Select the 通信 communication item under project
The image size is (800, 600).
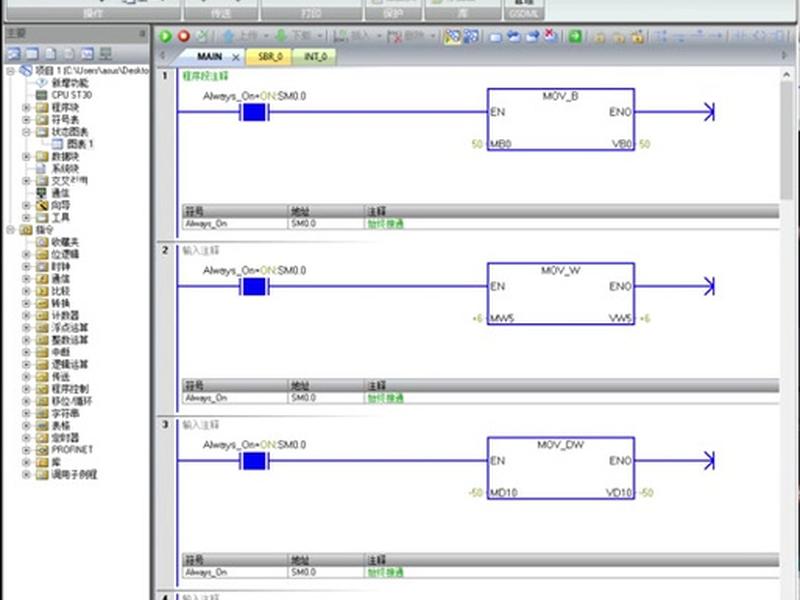[60, 193]
